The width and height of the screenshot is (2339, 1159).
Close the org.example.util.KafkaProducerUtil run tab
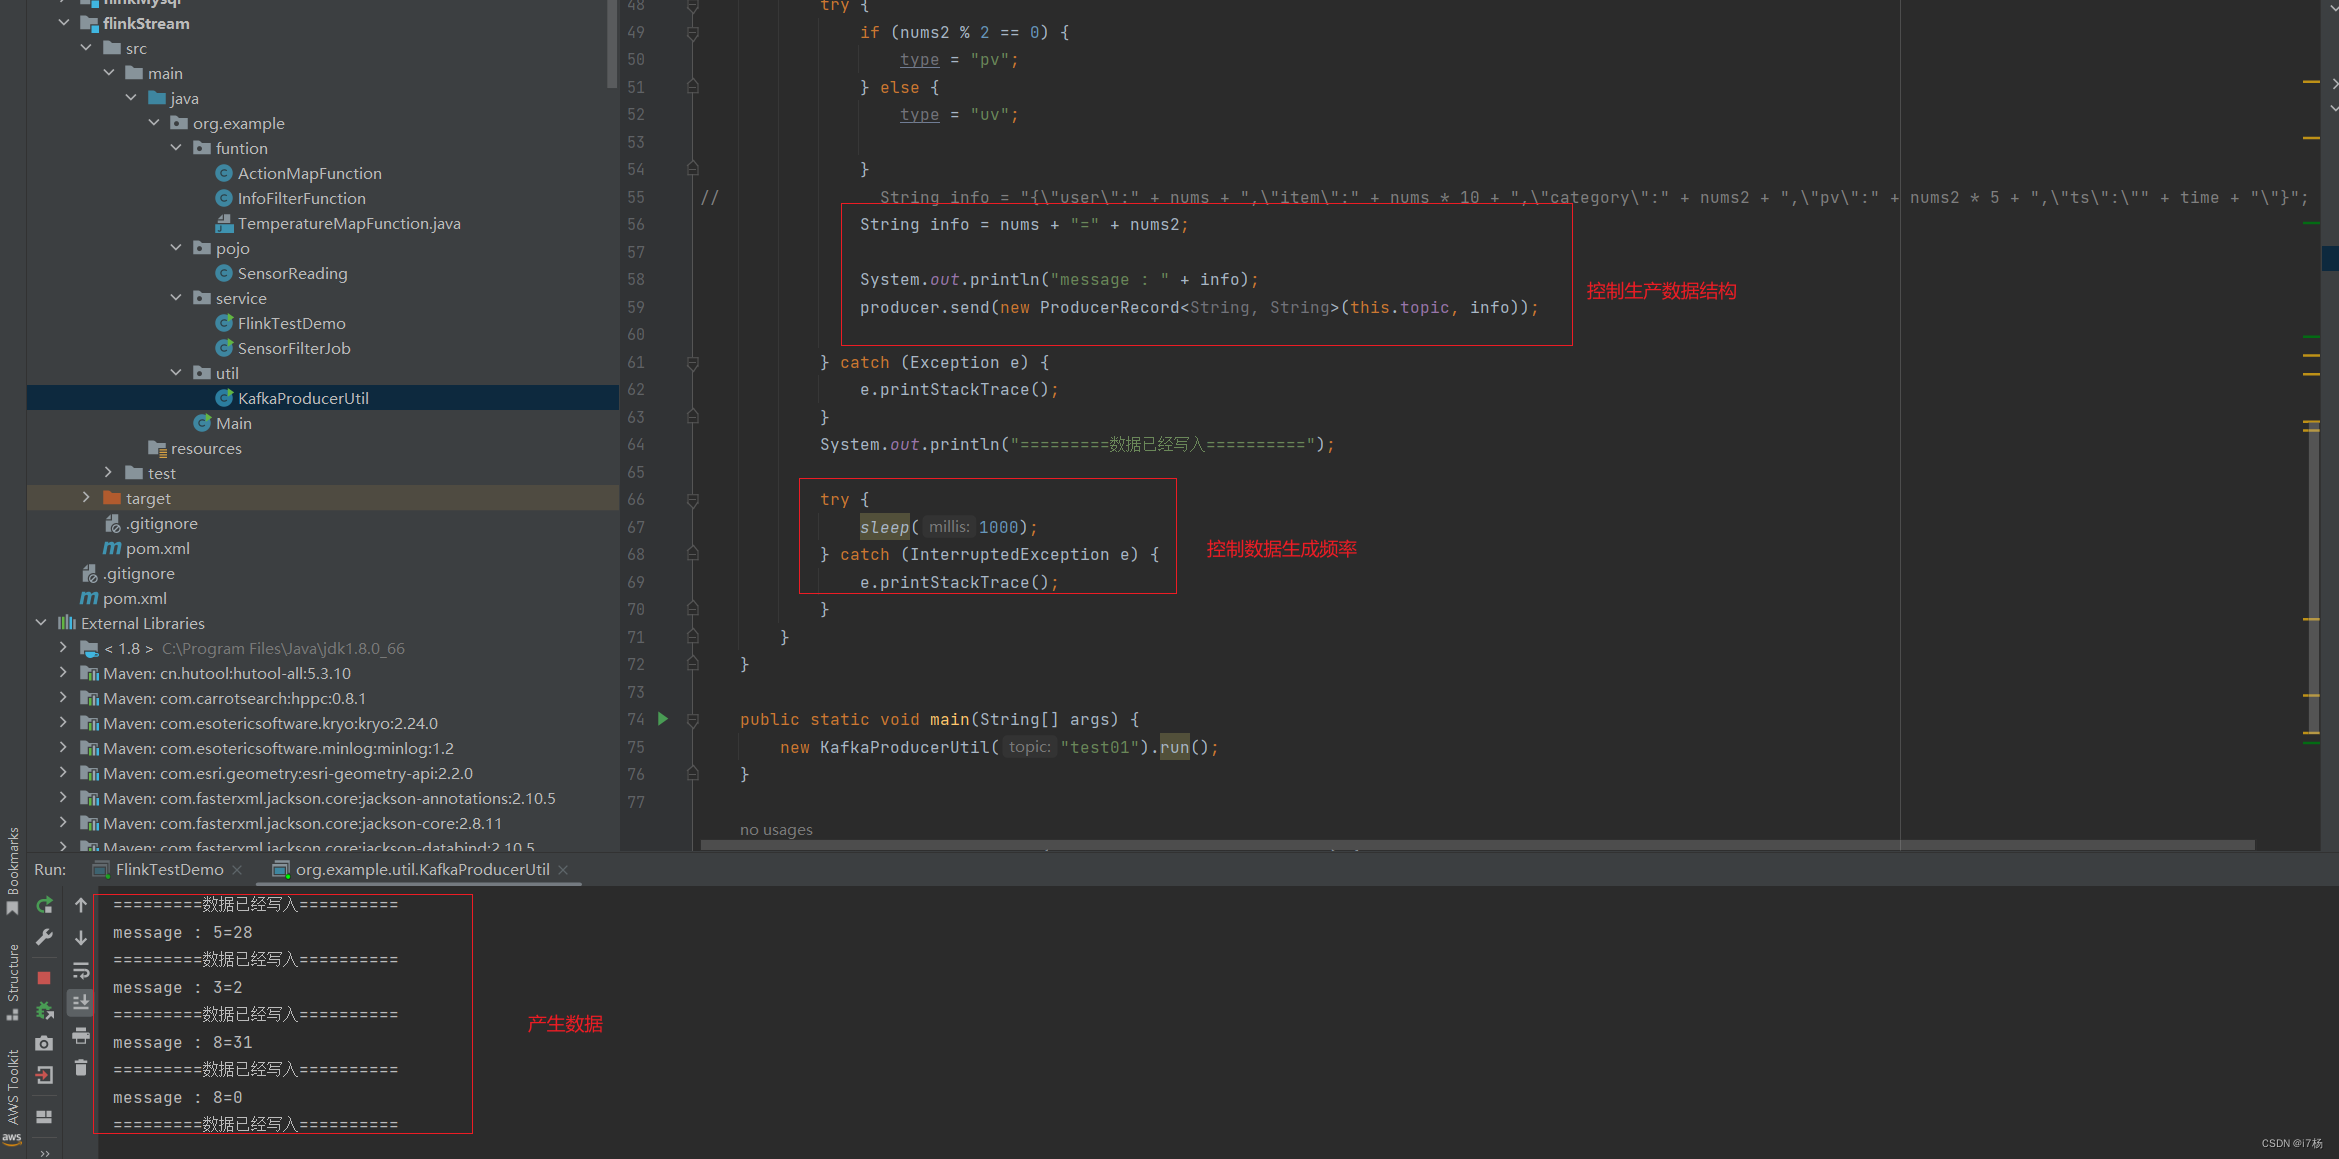tap(563, 870)
